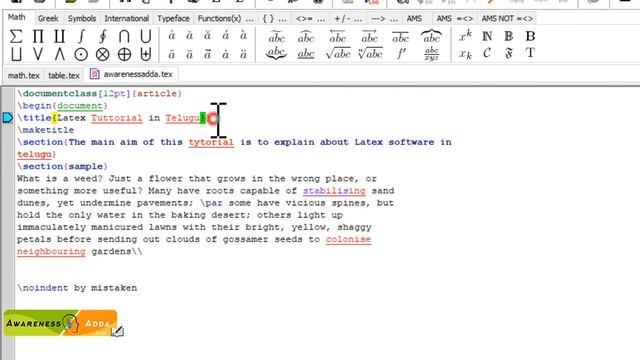
Task: Insert the circled dot ⊙ operator
Action: click(81, 54)
